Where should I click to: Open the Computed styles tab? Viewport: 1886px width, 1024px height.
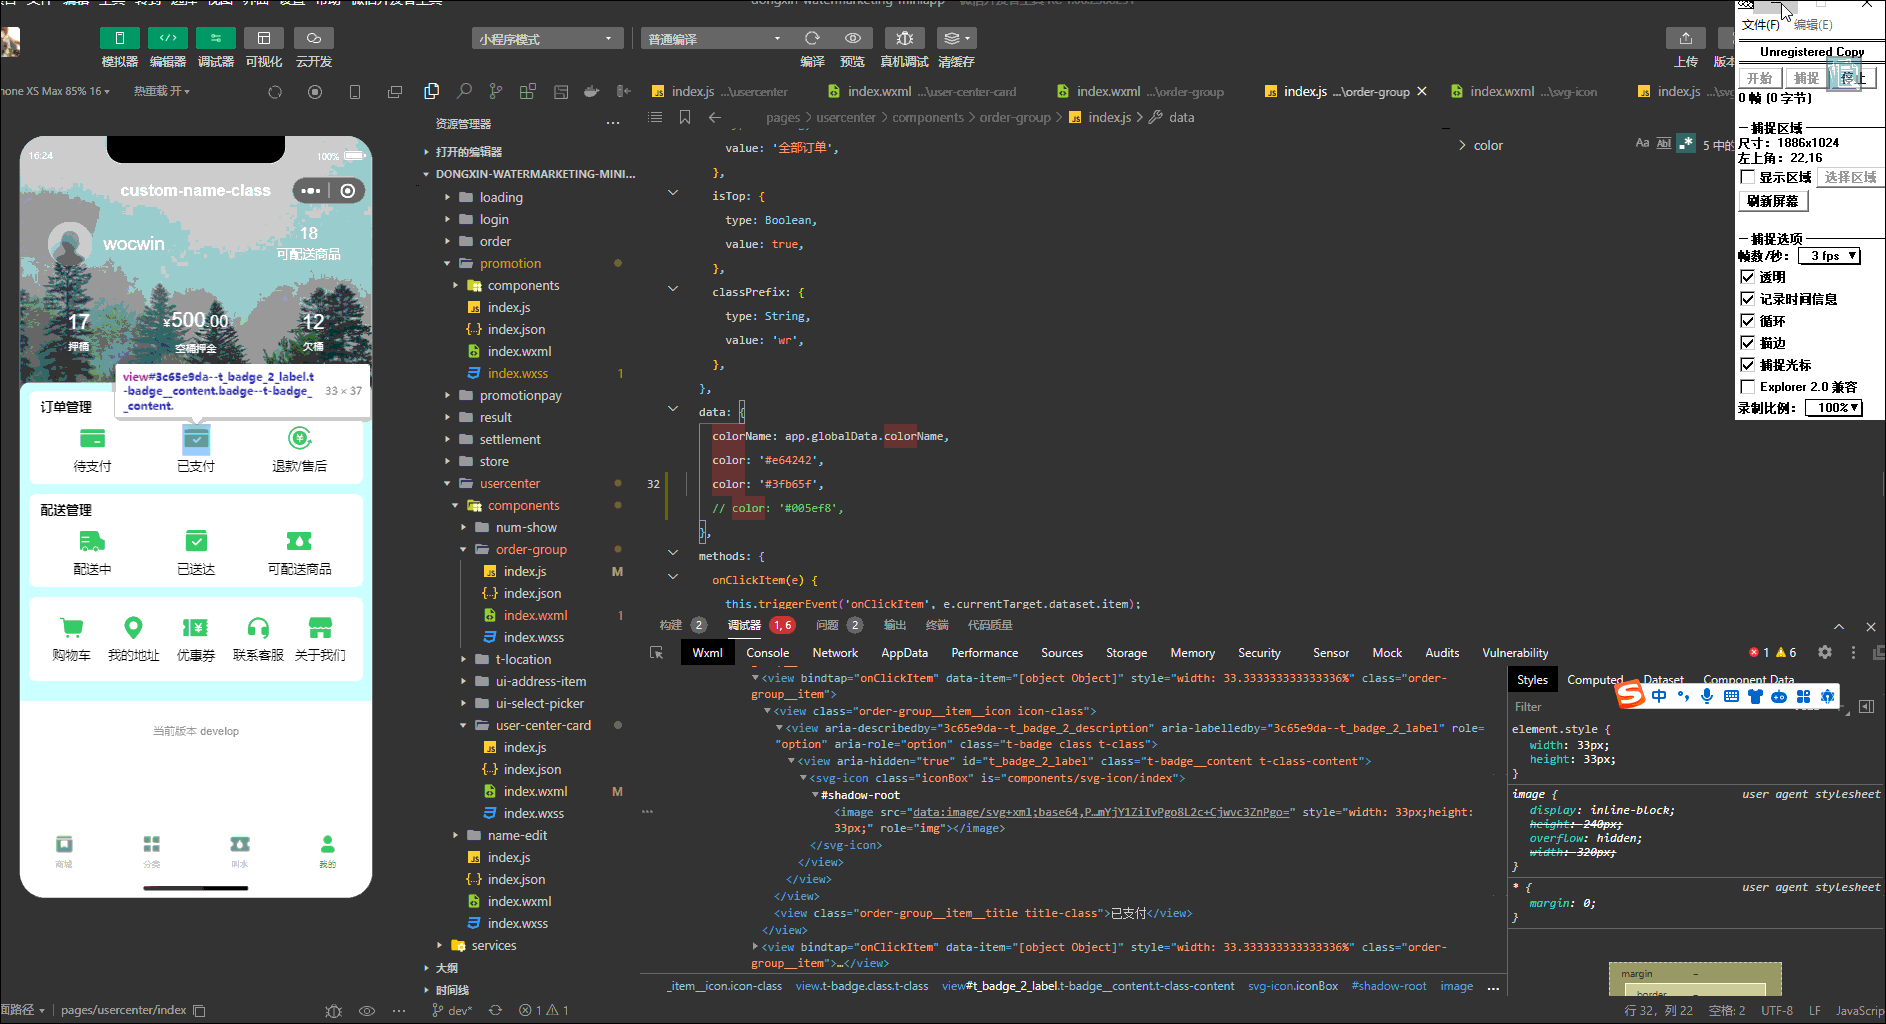tap(1594, 680)
